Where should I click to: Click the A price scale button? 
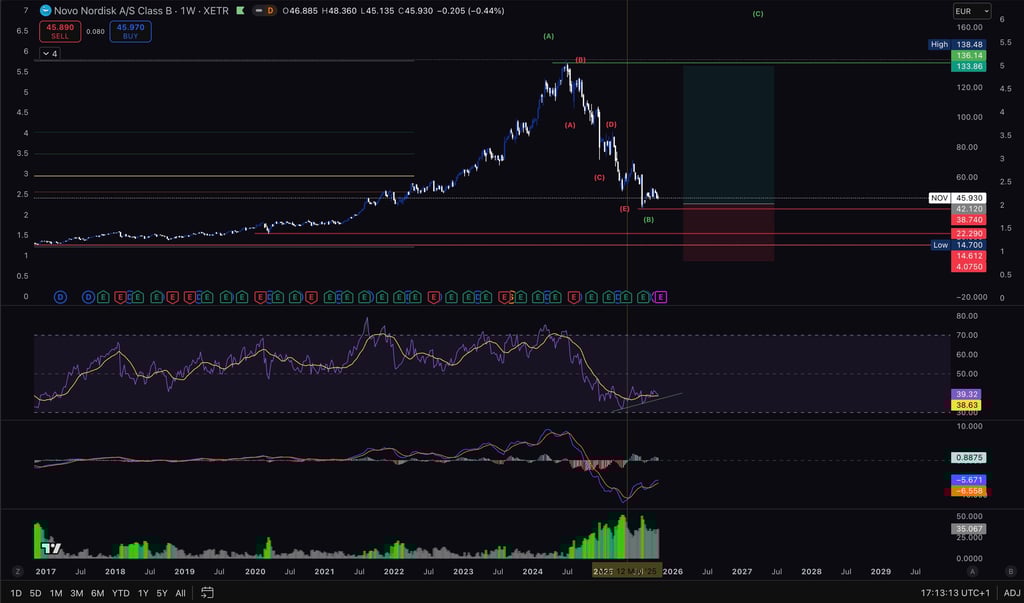click(x=972, y=571)
